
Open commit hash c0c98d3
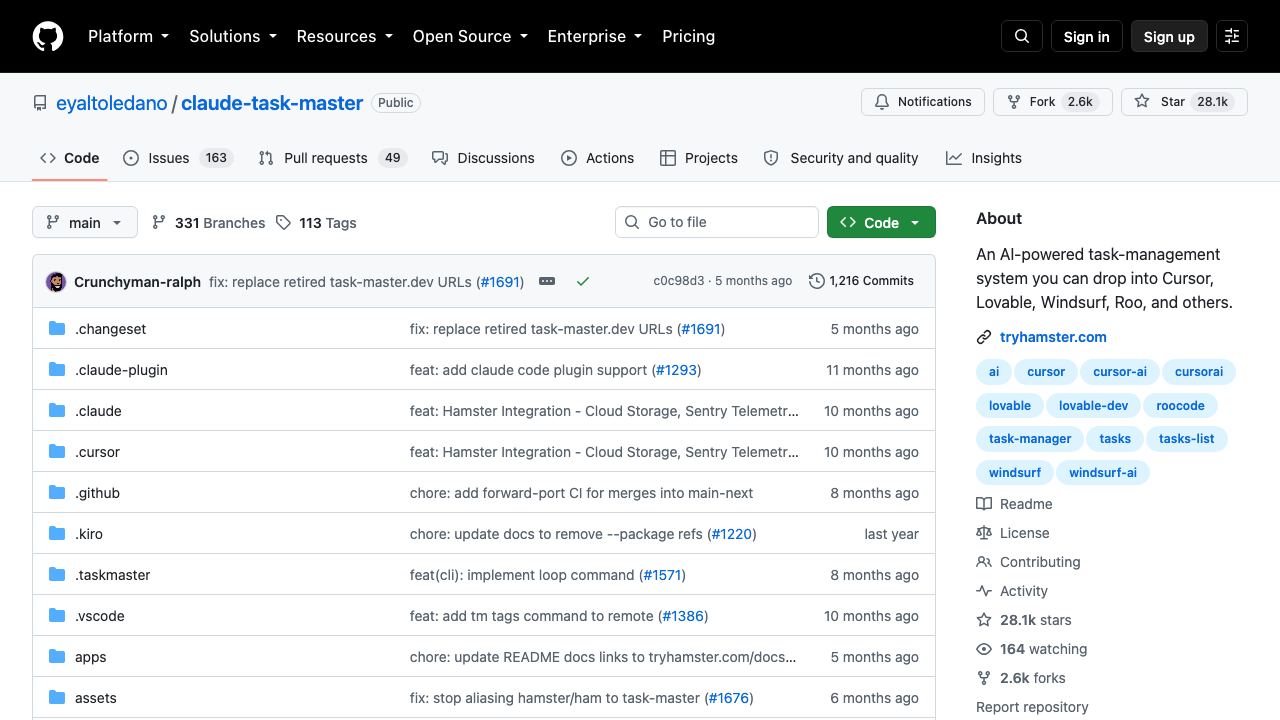[x=679, y=281]
